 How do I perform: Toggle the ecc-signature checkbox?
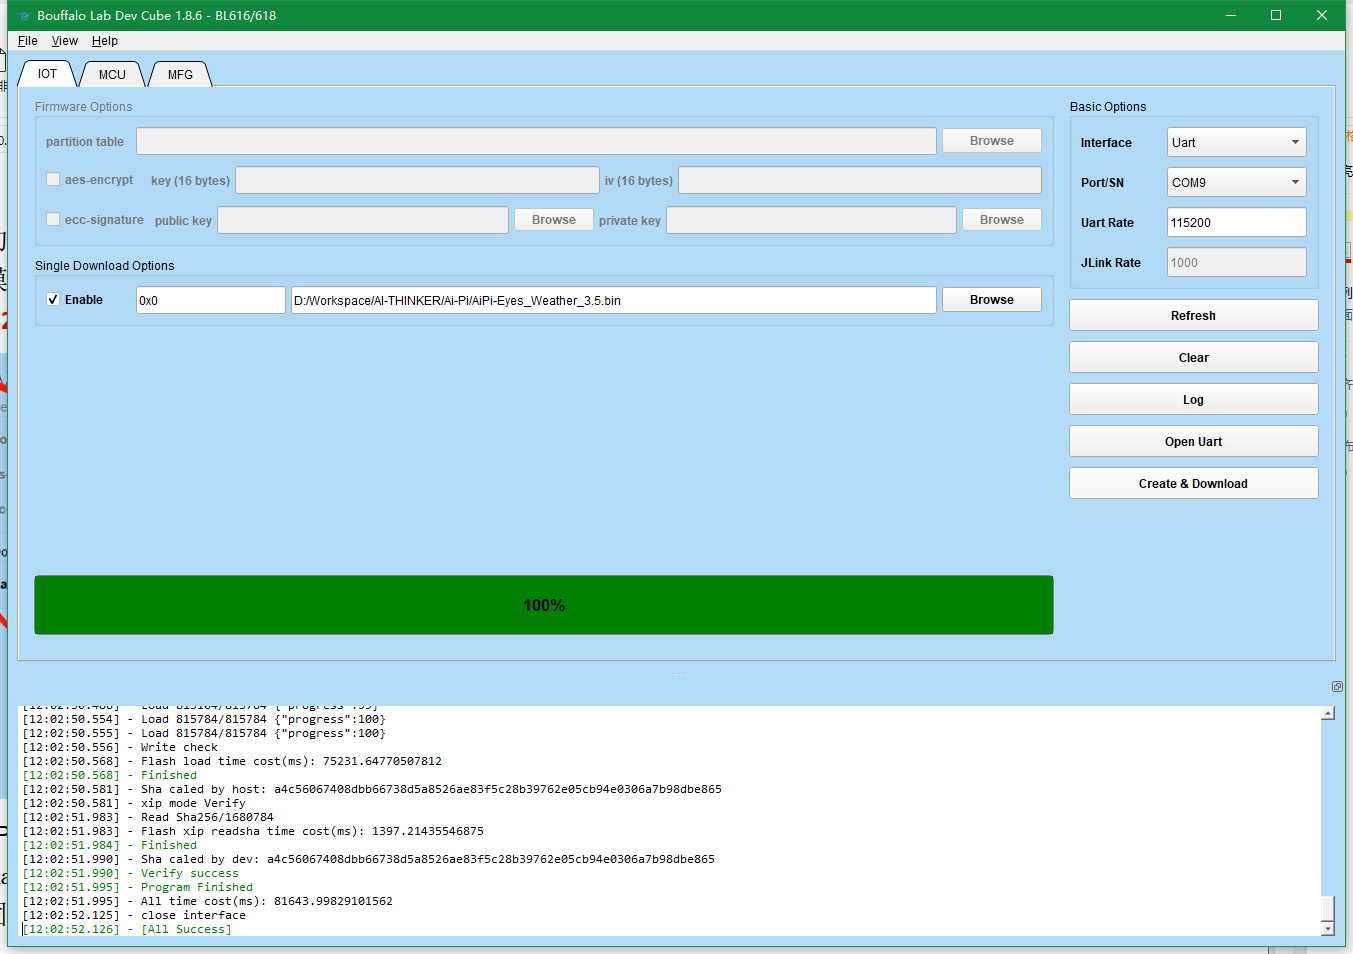point(53,219)
